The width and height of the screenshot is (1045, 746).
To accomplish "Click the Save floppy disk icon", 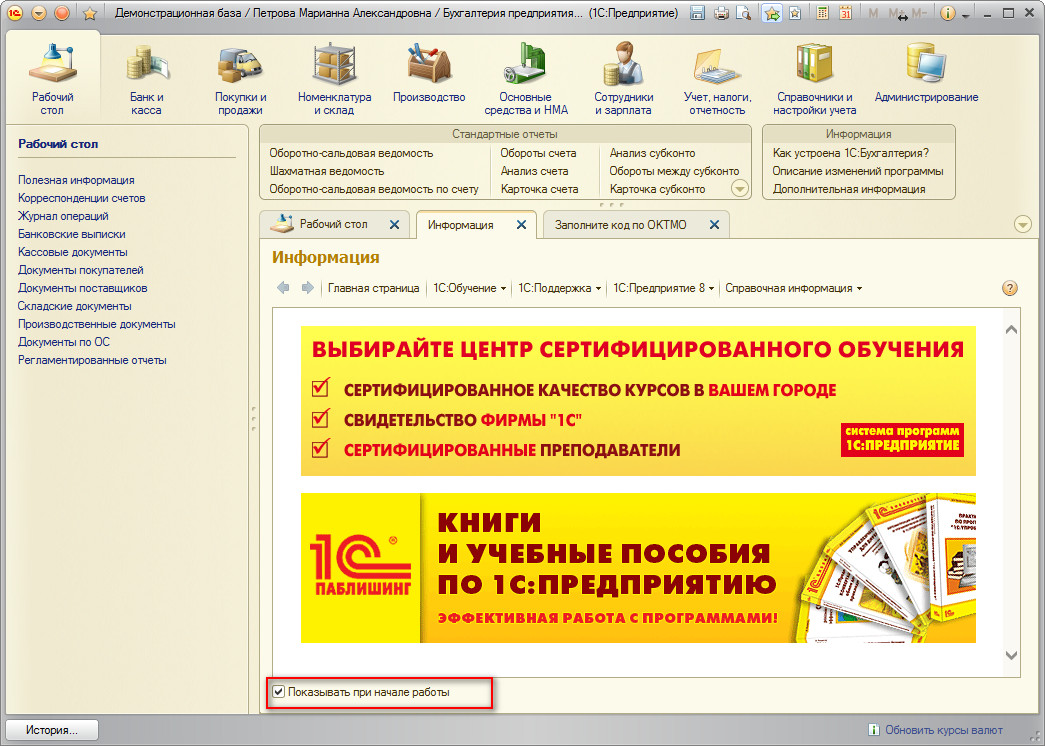I will (697, 13).
